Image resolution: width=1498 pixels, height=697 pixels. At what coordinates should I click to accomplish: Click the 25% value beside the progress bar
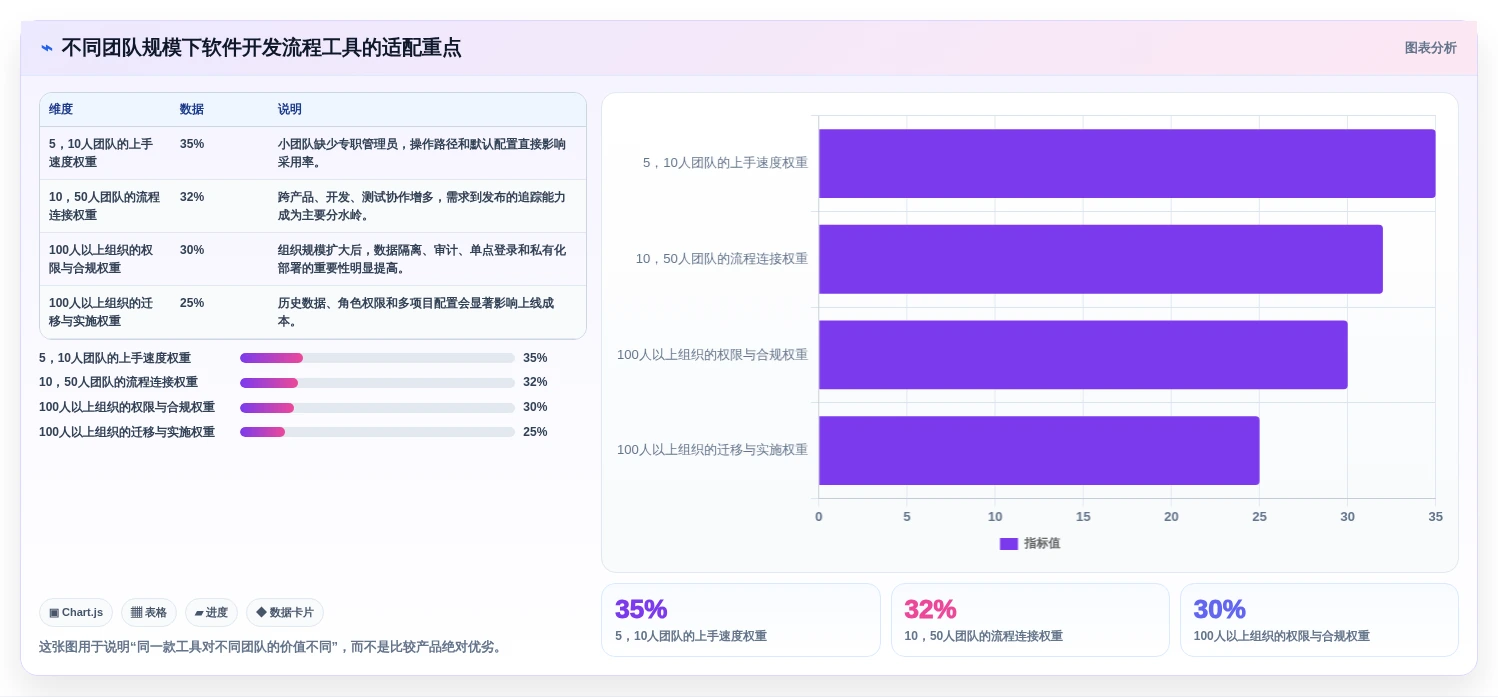coord(535,432)
